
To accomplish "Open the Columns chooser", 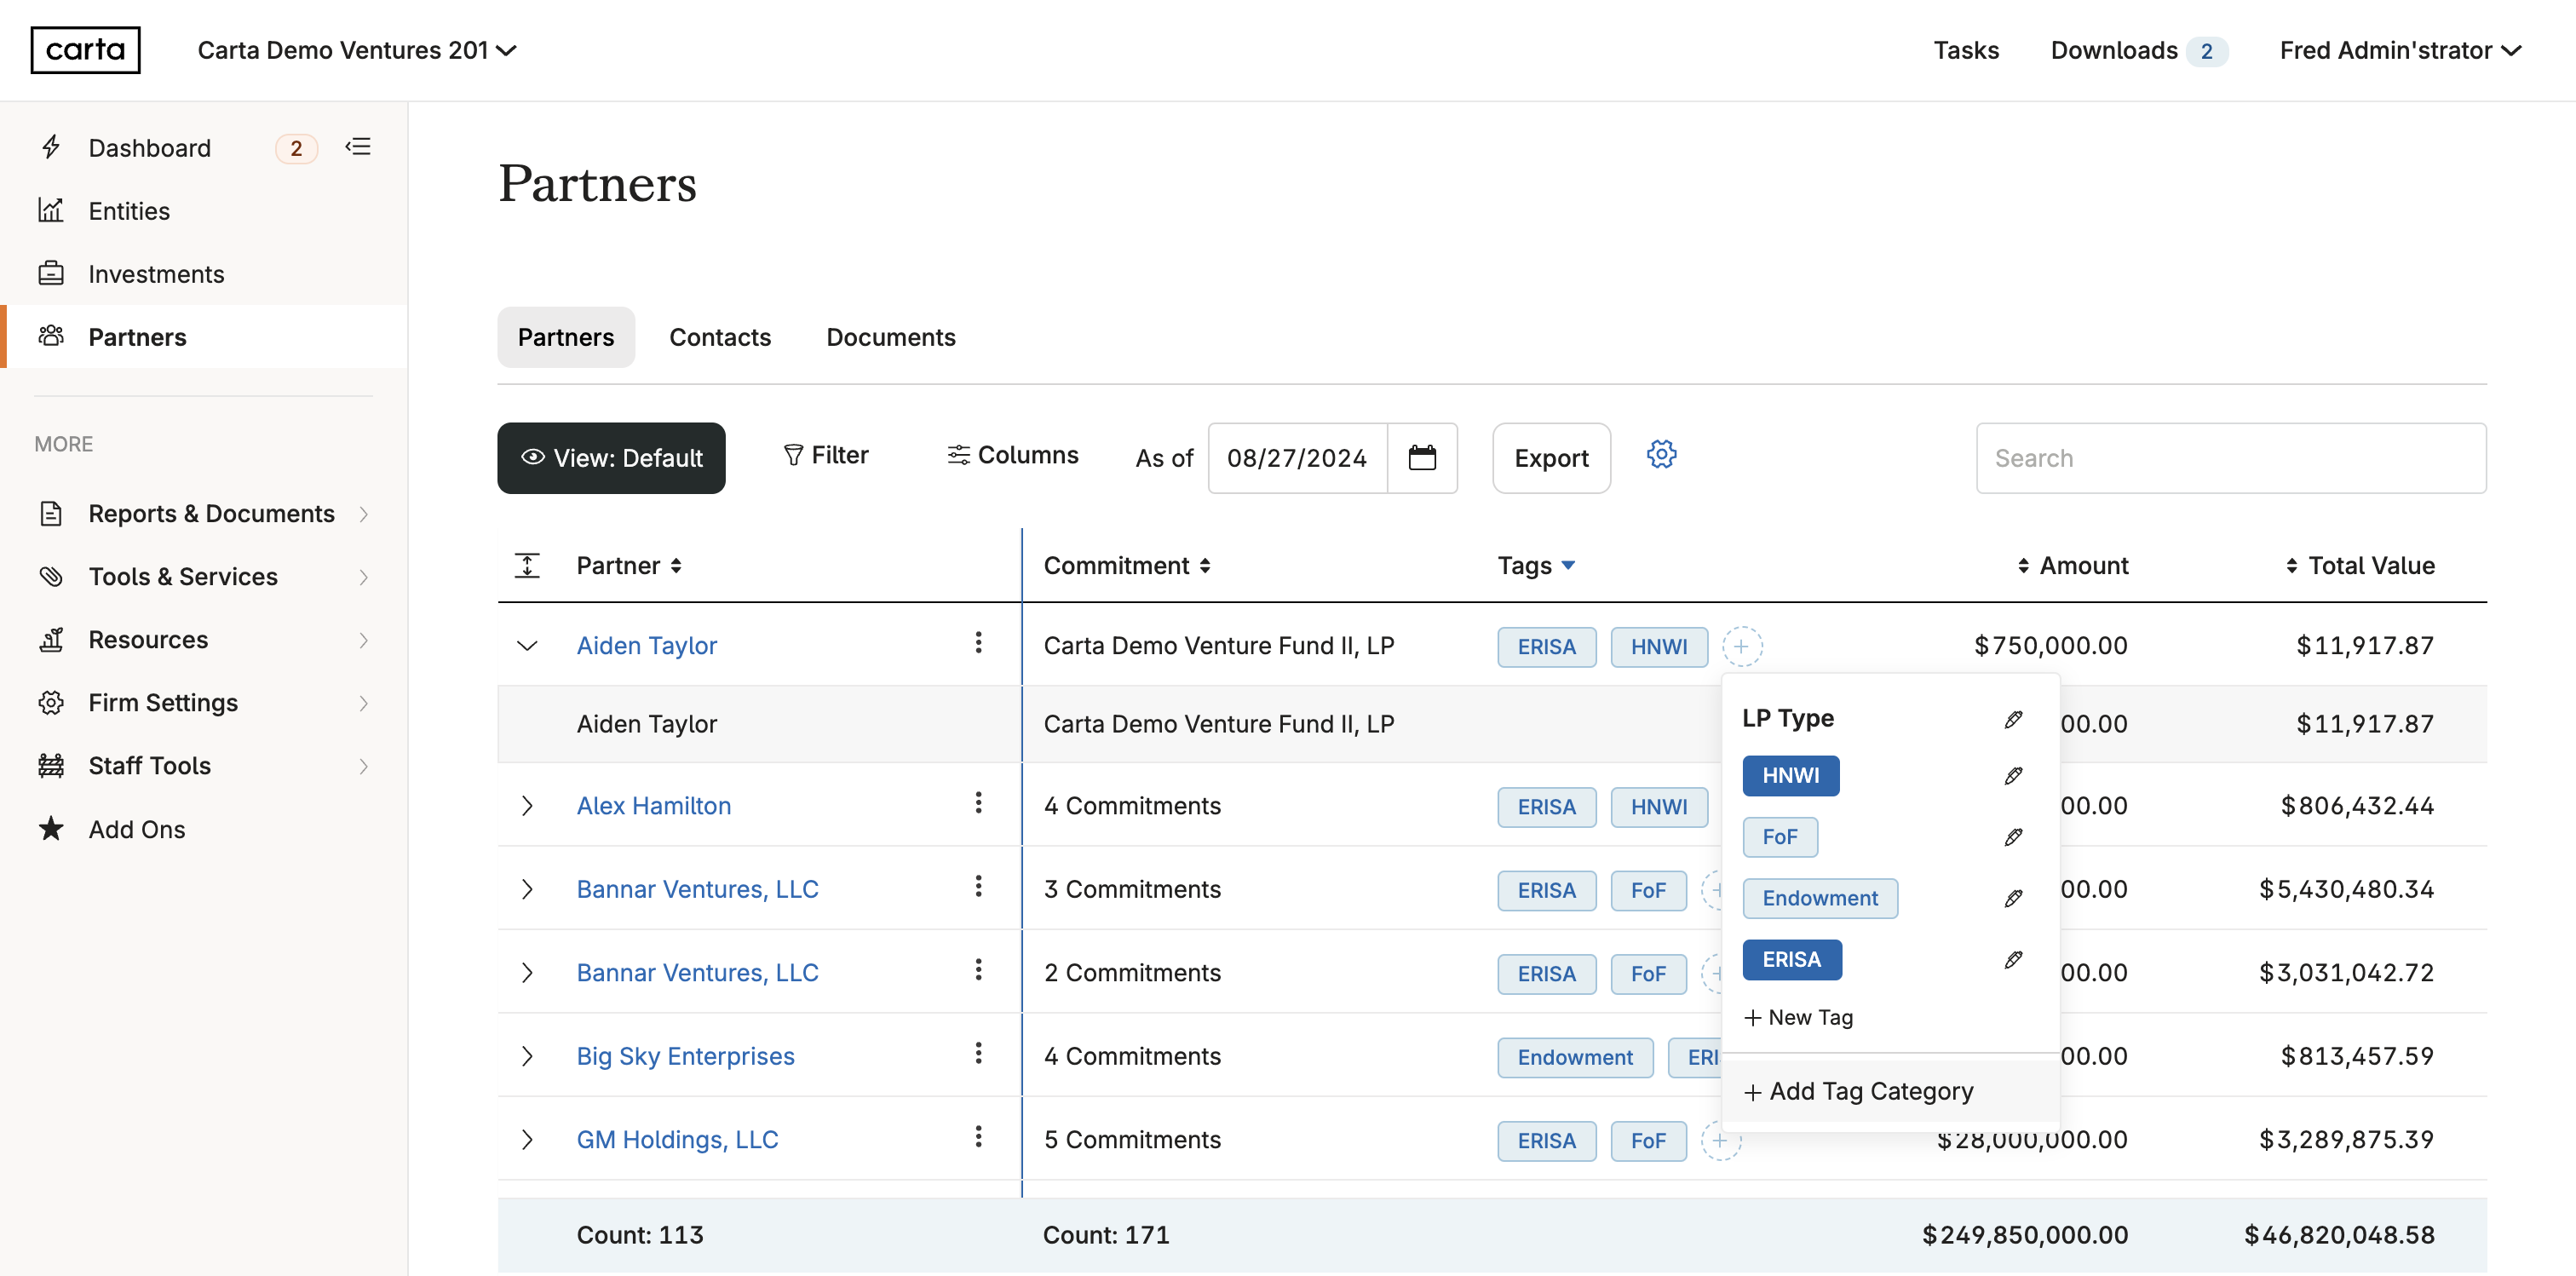I will pyautogui.click(x=1013, y=456).
